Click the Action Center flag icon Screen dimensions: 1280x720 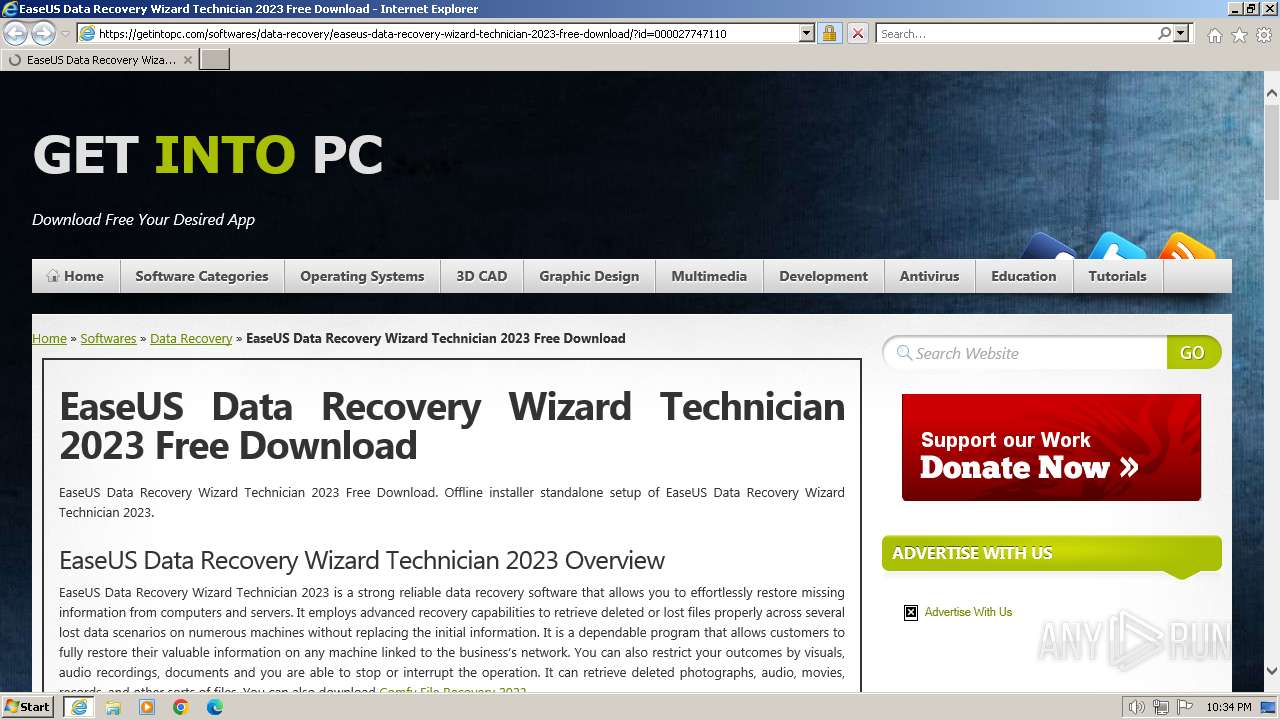point(1185,707)
